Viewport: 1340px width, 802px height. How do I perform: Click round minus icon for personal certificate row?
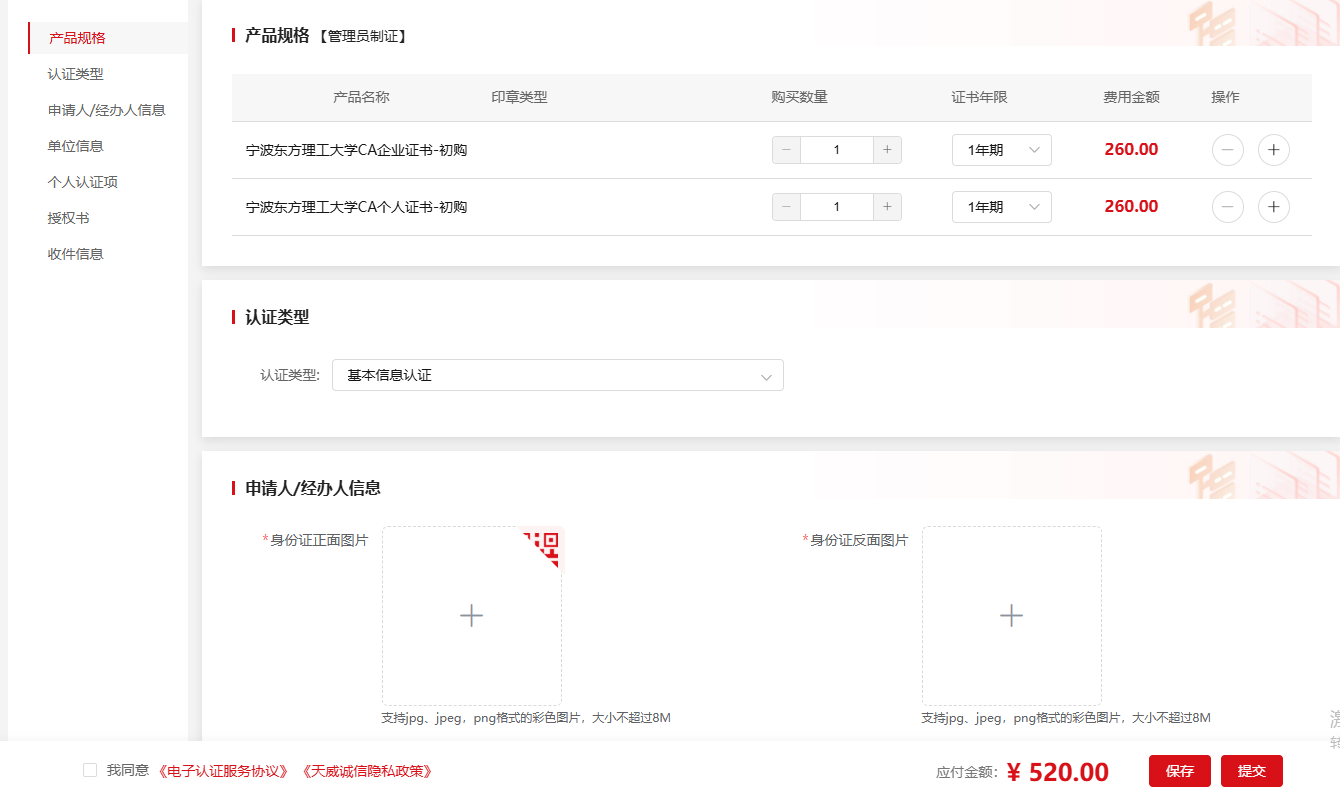(1227, 207)
